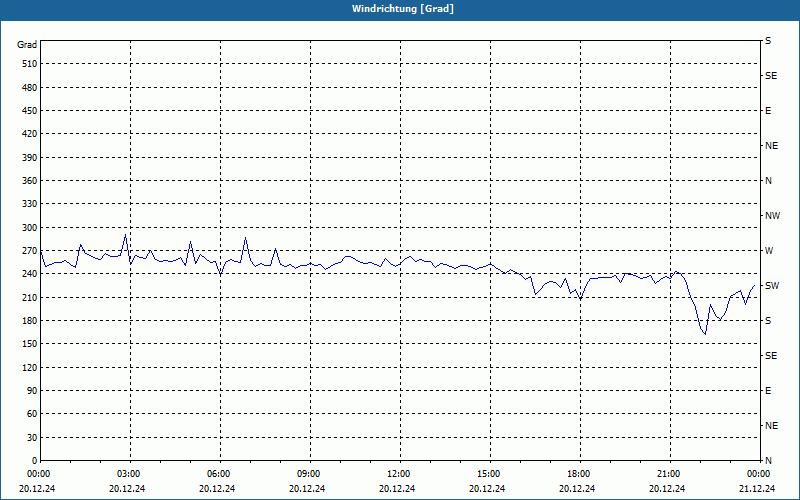Image resolution: width=800 pixels, height=500 pixels.
Task: Select the 09:00 time label
Action: [x=310, y=474]
